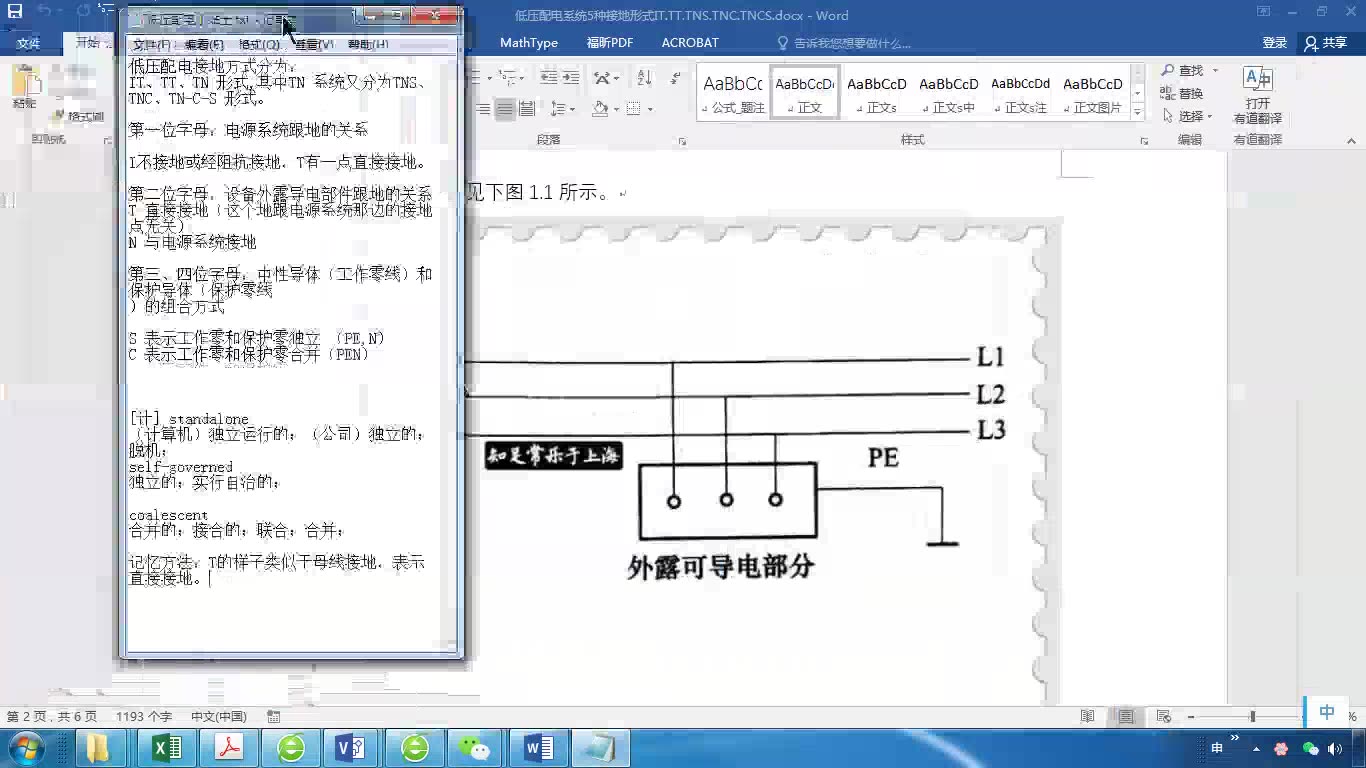Image resolution: width=1366 pixels, height=768 pixels.
Task: Toggle Print Layout view in status bar
Action: point(1126,716)
